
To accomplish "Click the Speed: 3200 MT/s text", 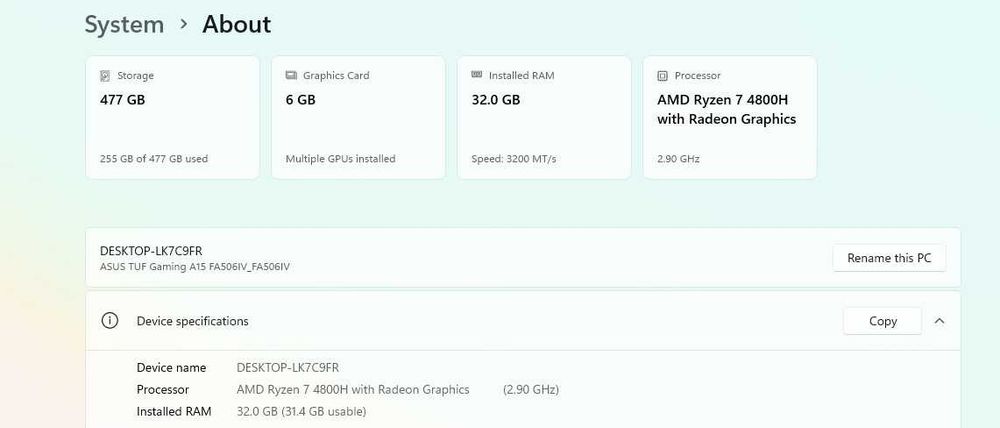I will (513, 158).
